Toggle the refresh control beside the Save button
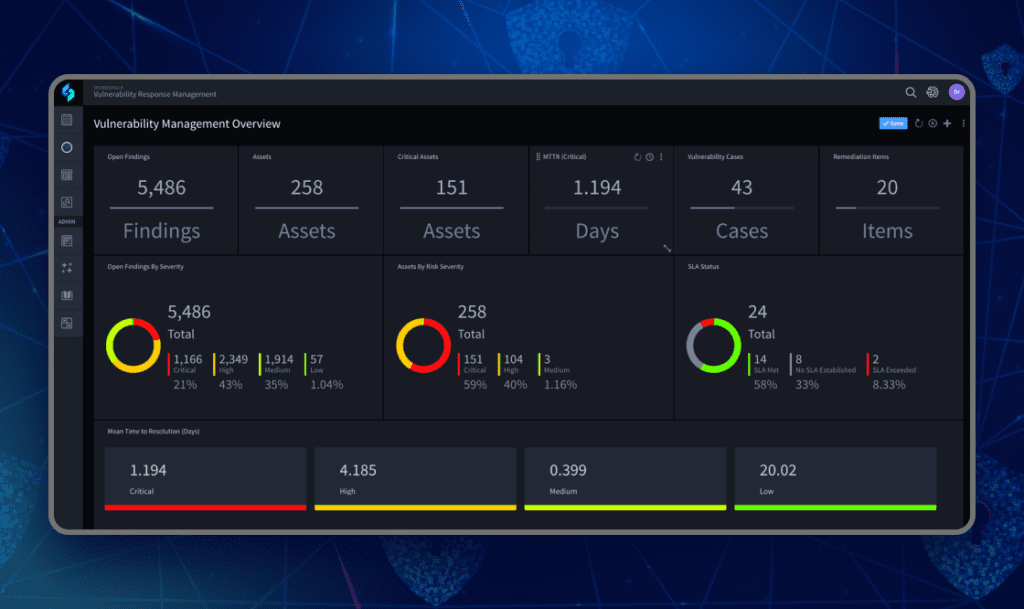1024x609 pixels. 918,123
